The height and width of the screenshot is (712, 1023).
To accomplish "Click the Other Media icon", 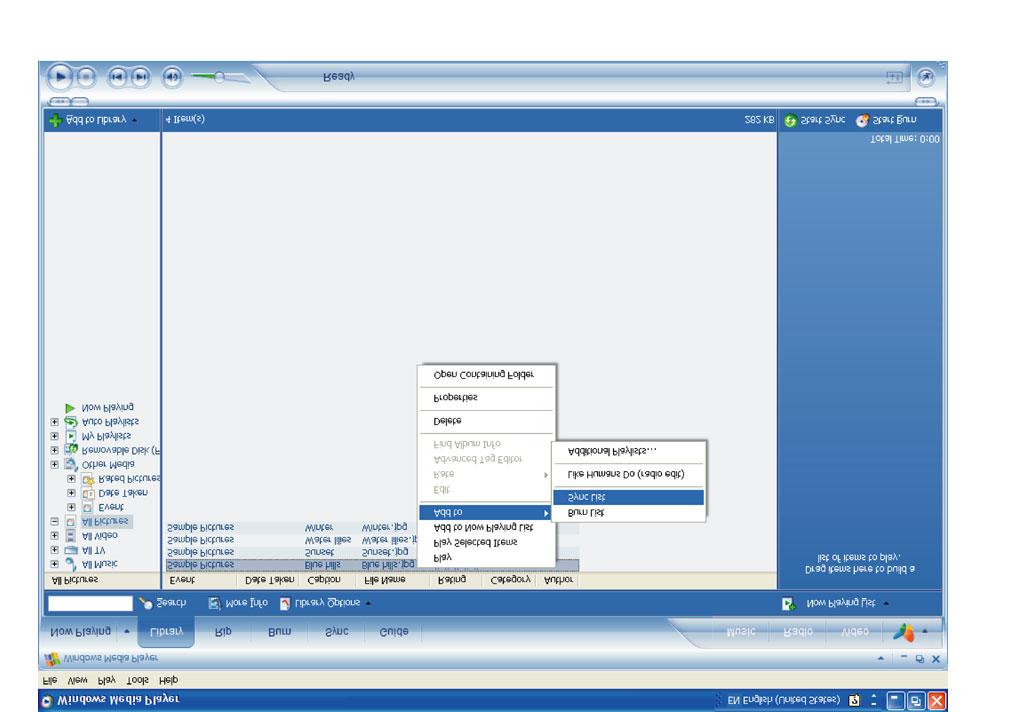I will [70, 465].
